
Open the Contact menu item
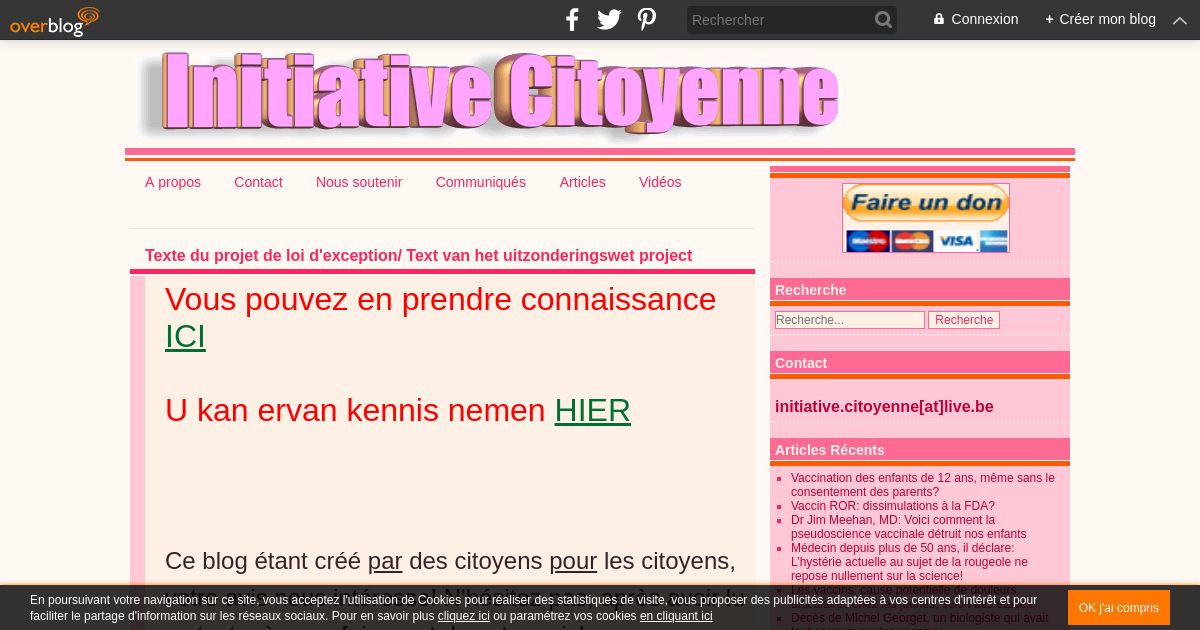coord(258,182)
